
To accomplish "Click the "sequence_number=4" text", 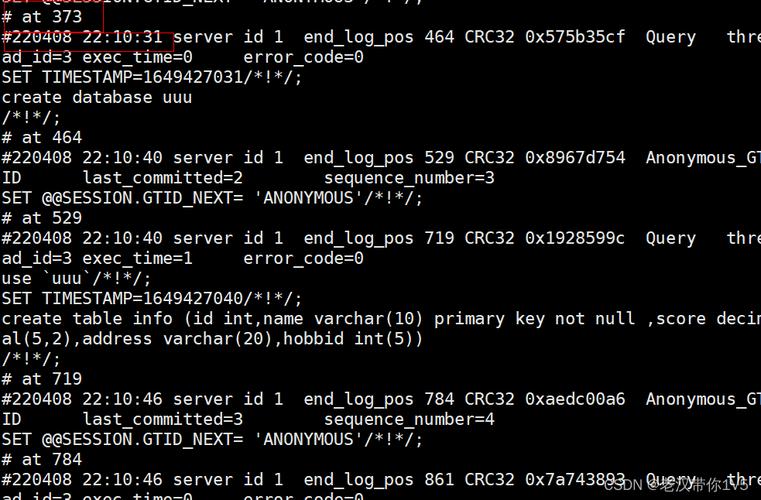I will (409, 419).
